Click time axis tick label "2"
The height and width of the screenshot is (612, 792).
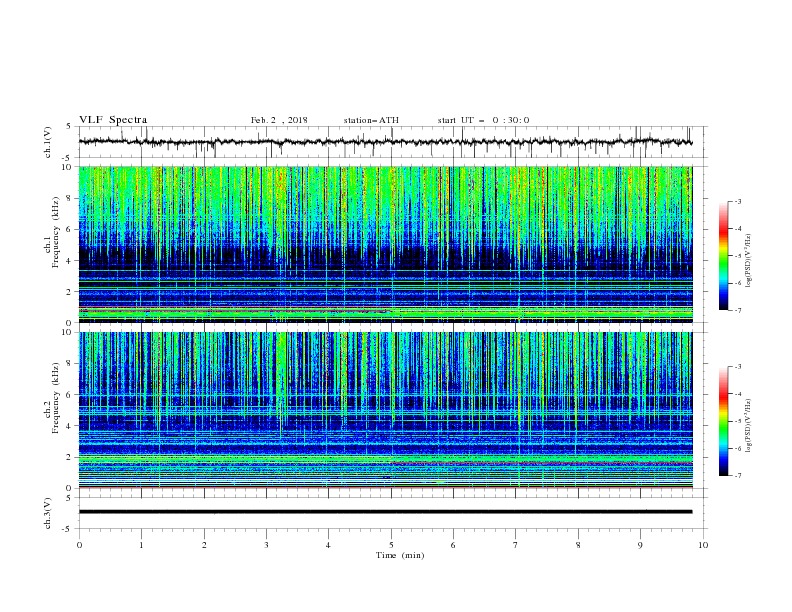click(204, 545)
